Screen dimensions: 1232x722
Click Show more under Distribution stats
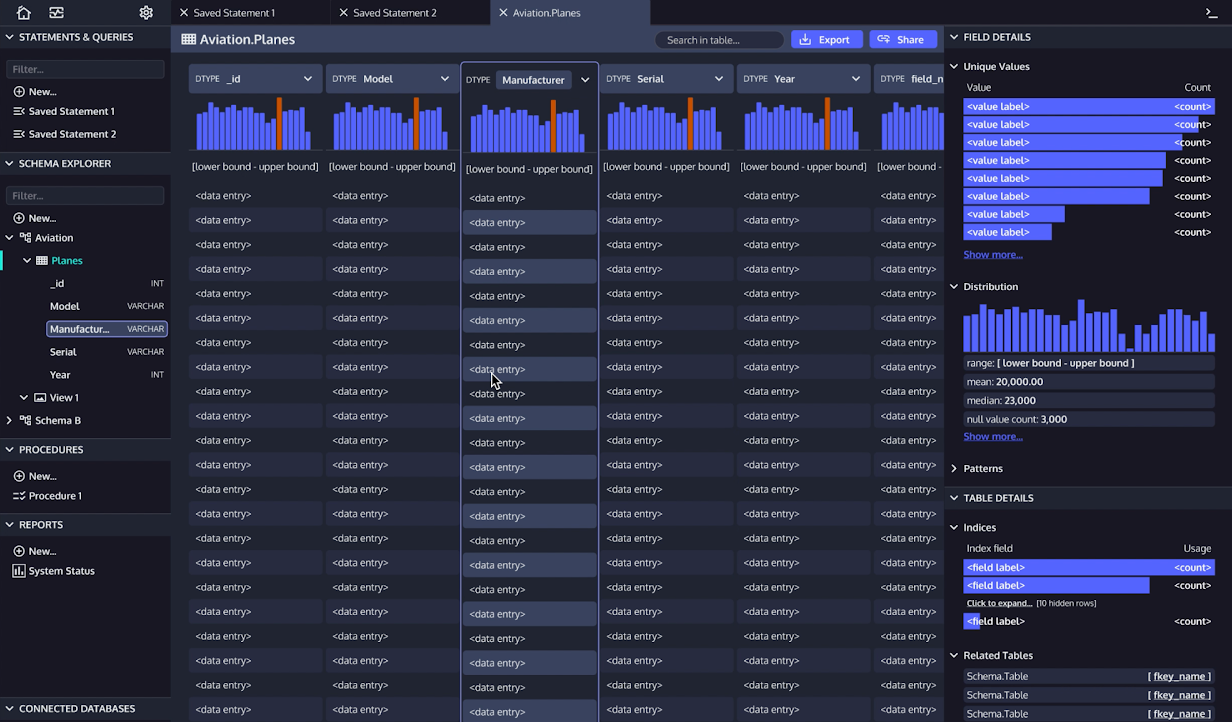(993, 437)
